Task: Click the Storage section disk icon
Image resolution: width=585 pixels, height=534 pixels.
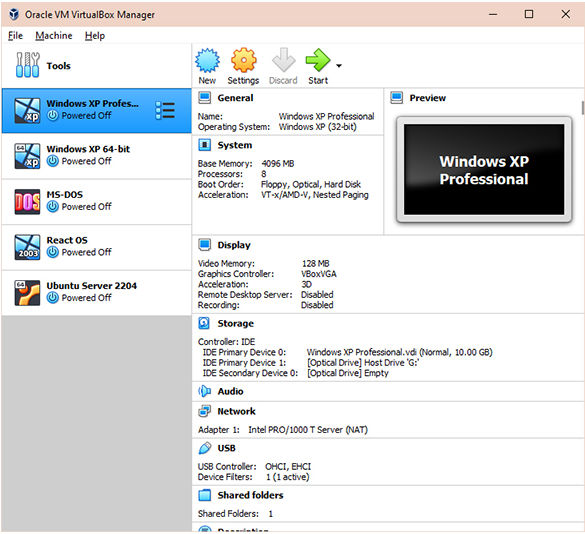Action: click(204, 323)
